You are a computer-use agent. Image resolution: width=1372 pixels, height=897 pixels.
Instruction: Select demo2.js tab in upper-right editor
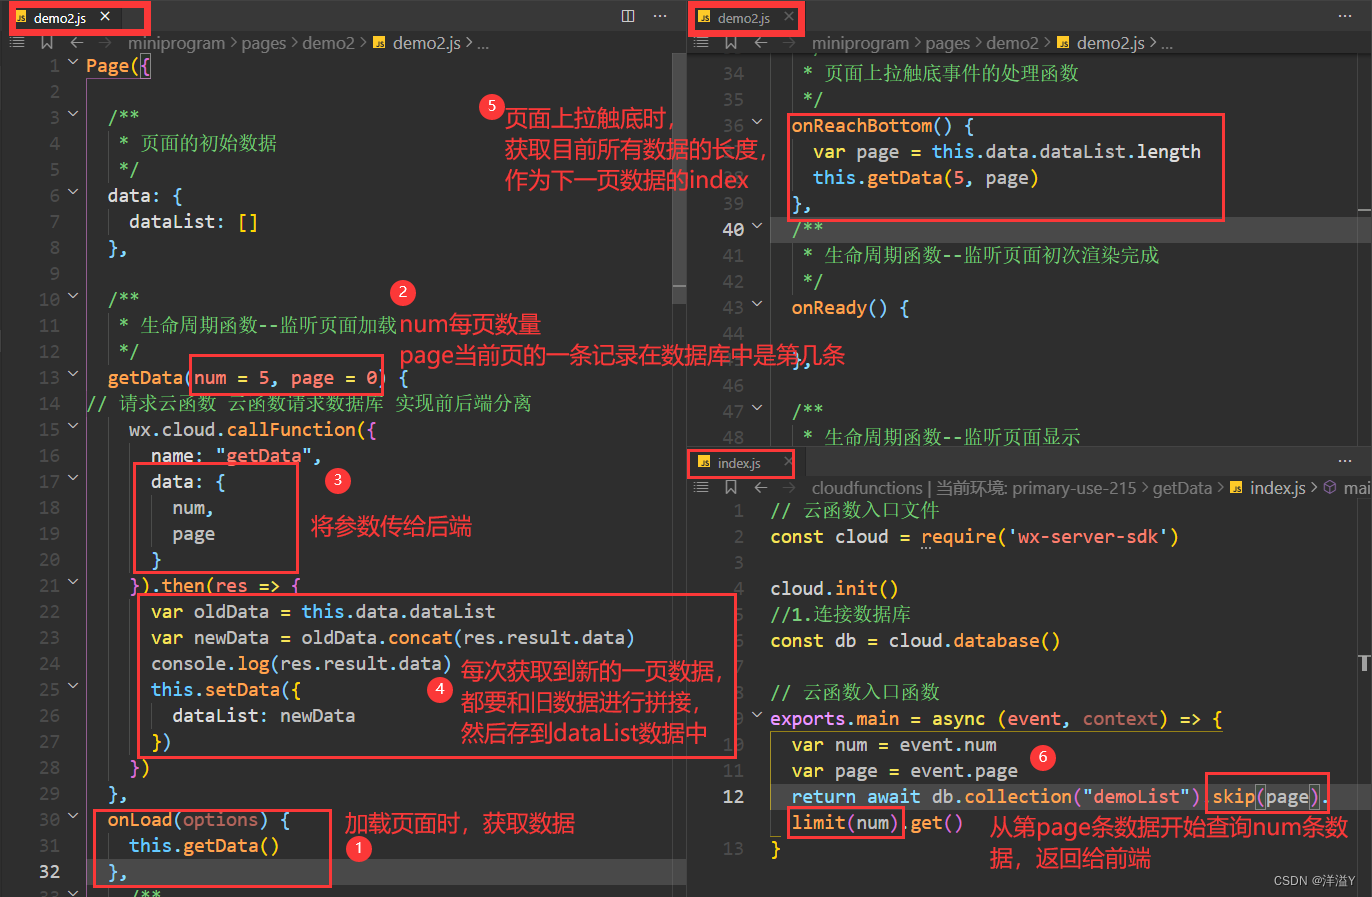coord(744,17)
